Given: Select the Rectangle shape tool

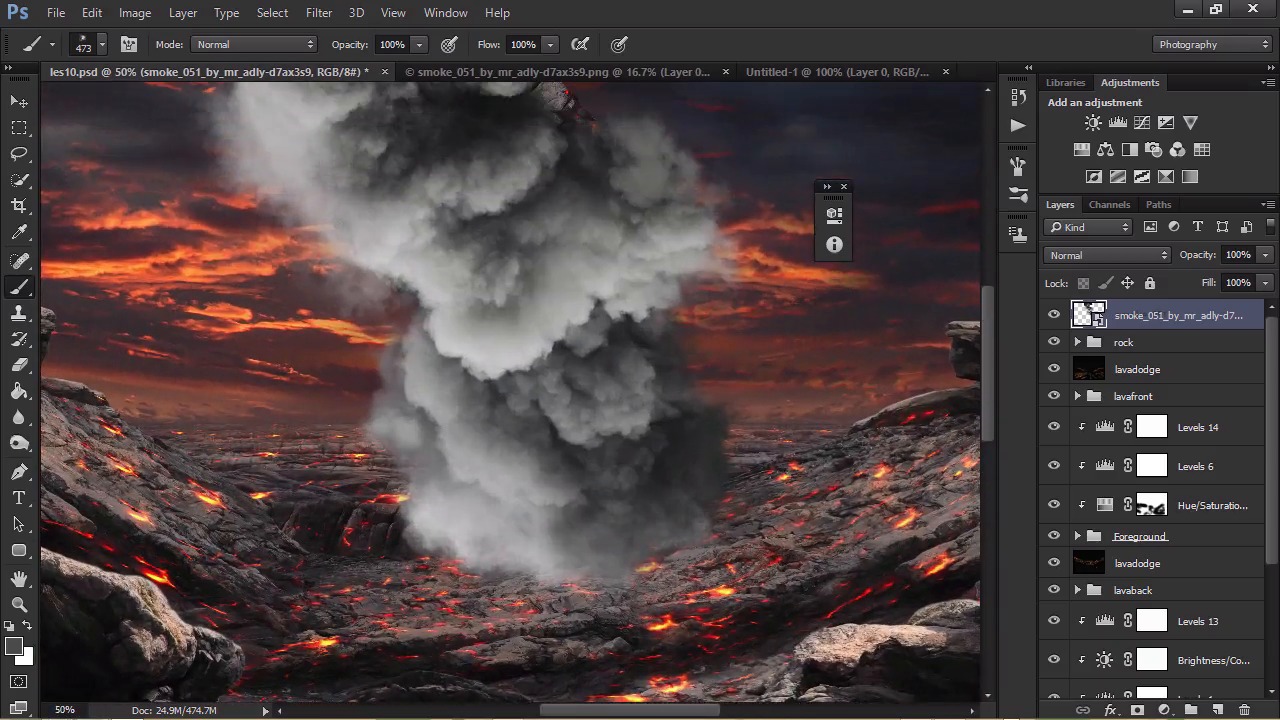Looking at the screenshot, I should (19, 550).
